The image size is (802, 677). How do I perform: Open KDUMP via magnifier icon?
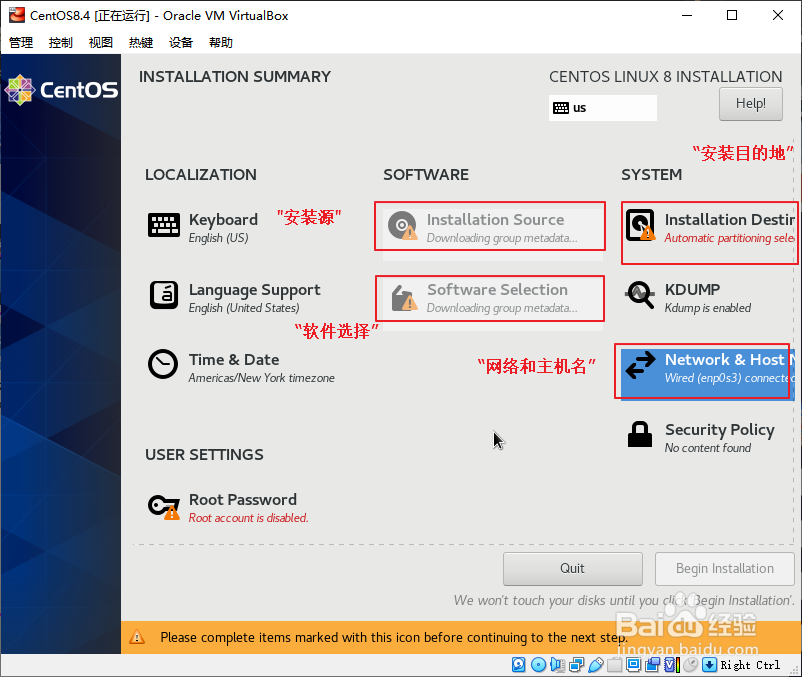point(640,295)
